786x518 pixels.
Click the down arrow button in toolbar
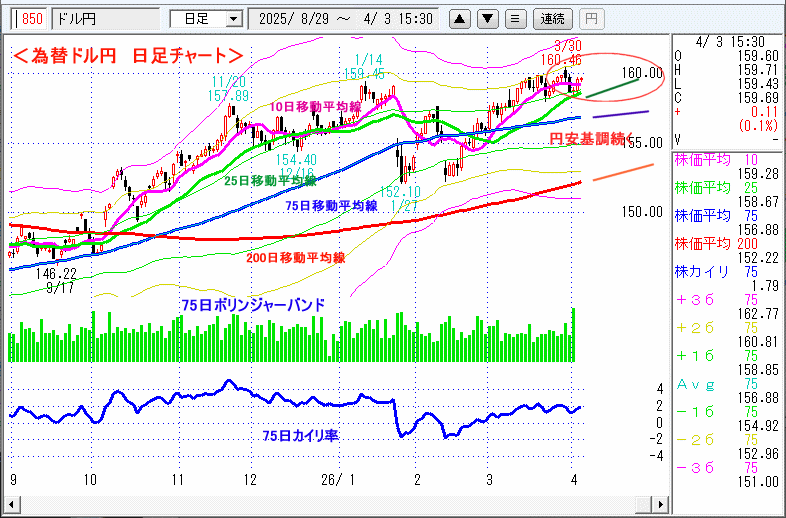click(487, 19)
